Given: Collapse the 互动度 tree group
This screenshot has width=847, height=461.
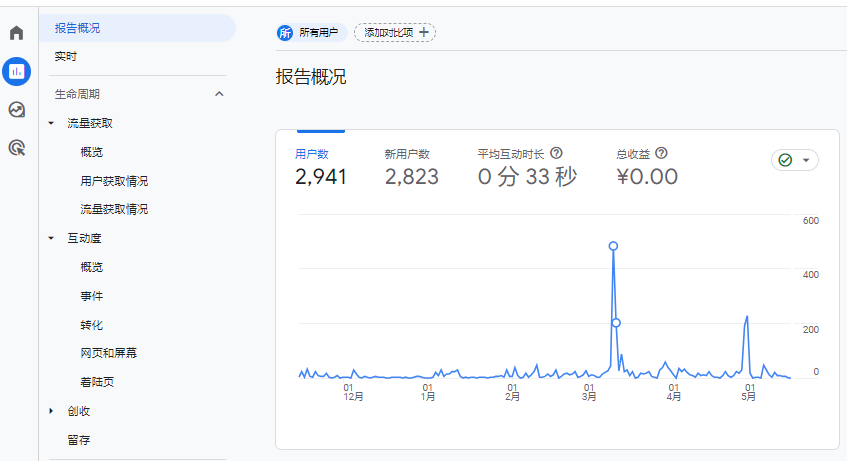Looking at the screenshot, I should coord(52,238).
